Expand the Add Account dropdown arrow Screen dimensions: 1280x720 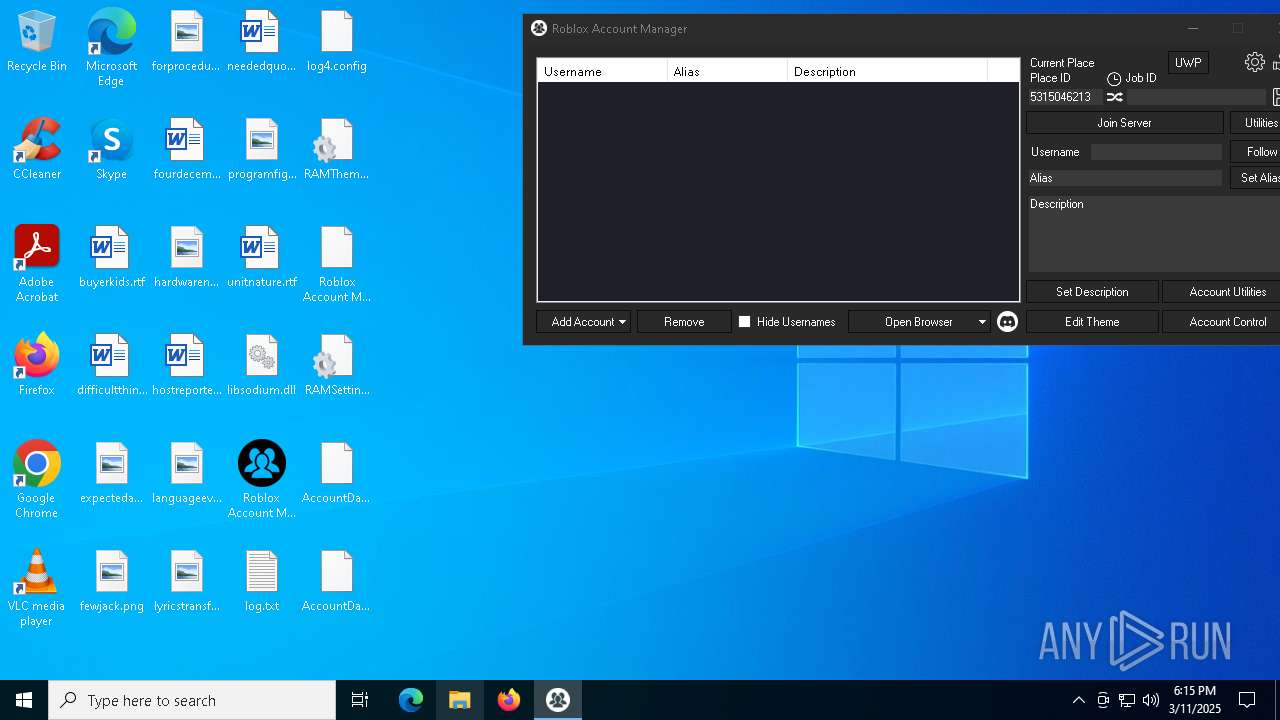pyautogui.click(x=622, y=322)
